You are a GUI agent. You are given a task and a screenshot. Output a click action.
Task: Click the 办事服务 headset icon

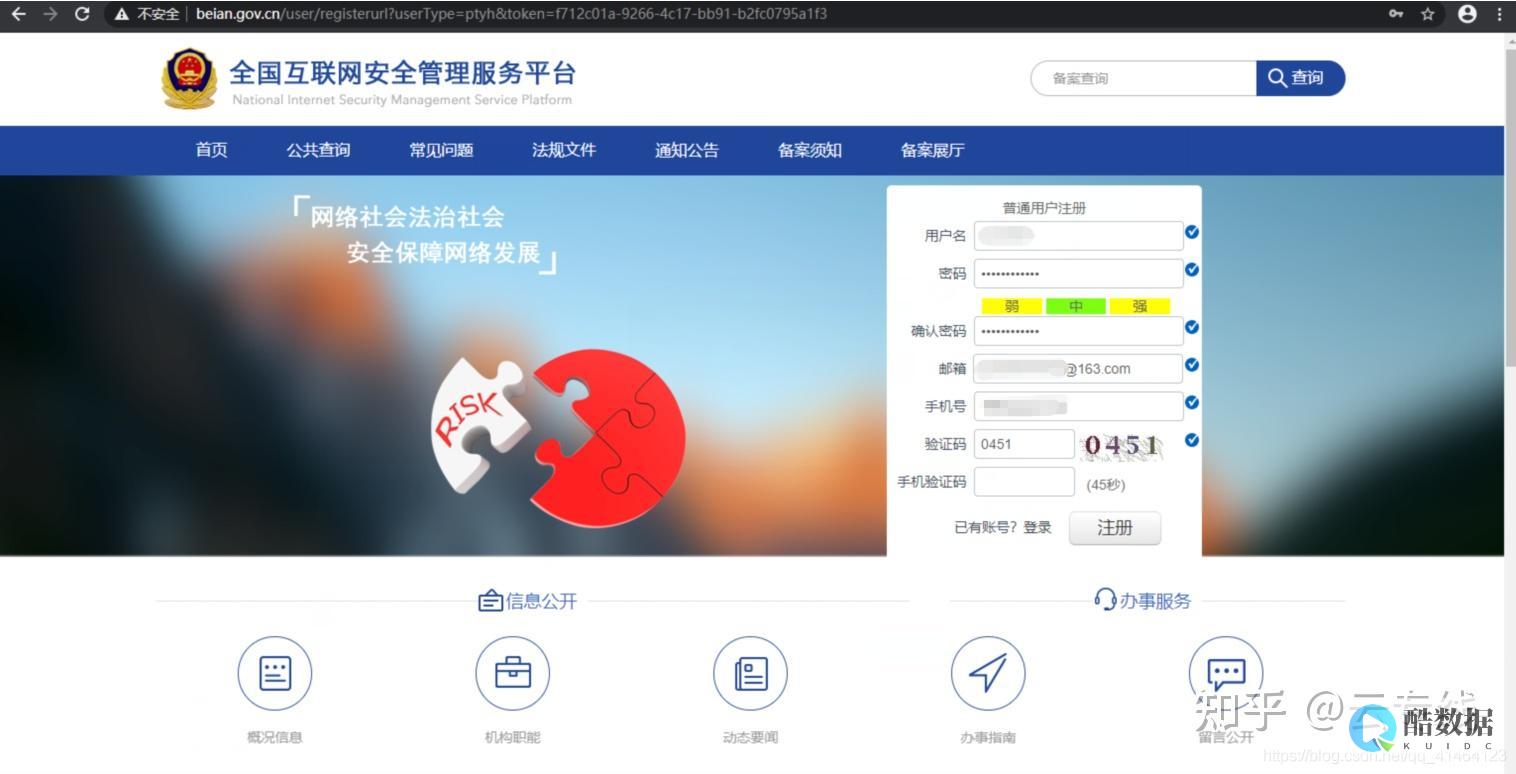[1105, 600]
